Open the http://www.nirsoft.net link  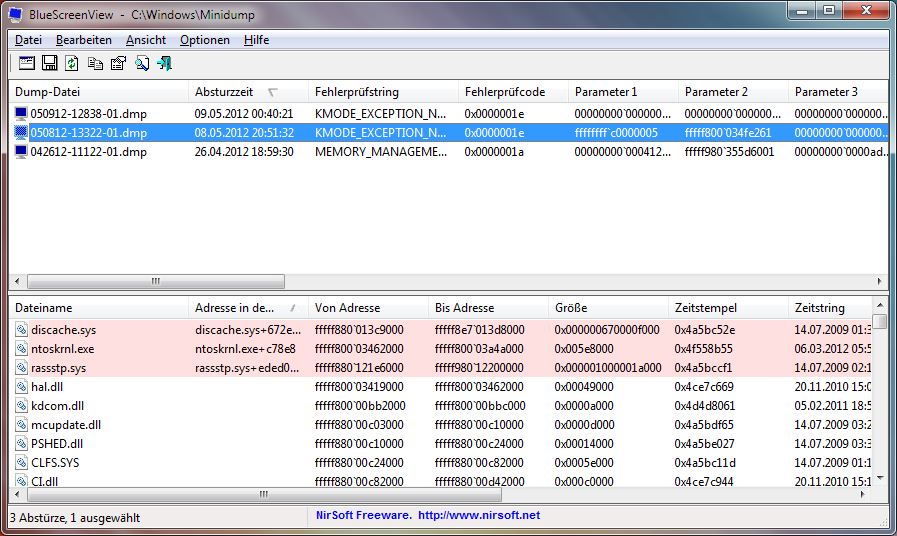pyautogui.click(x=479, y=515)
